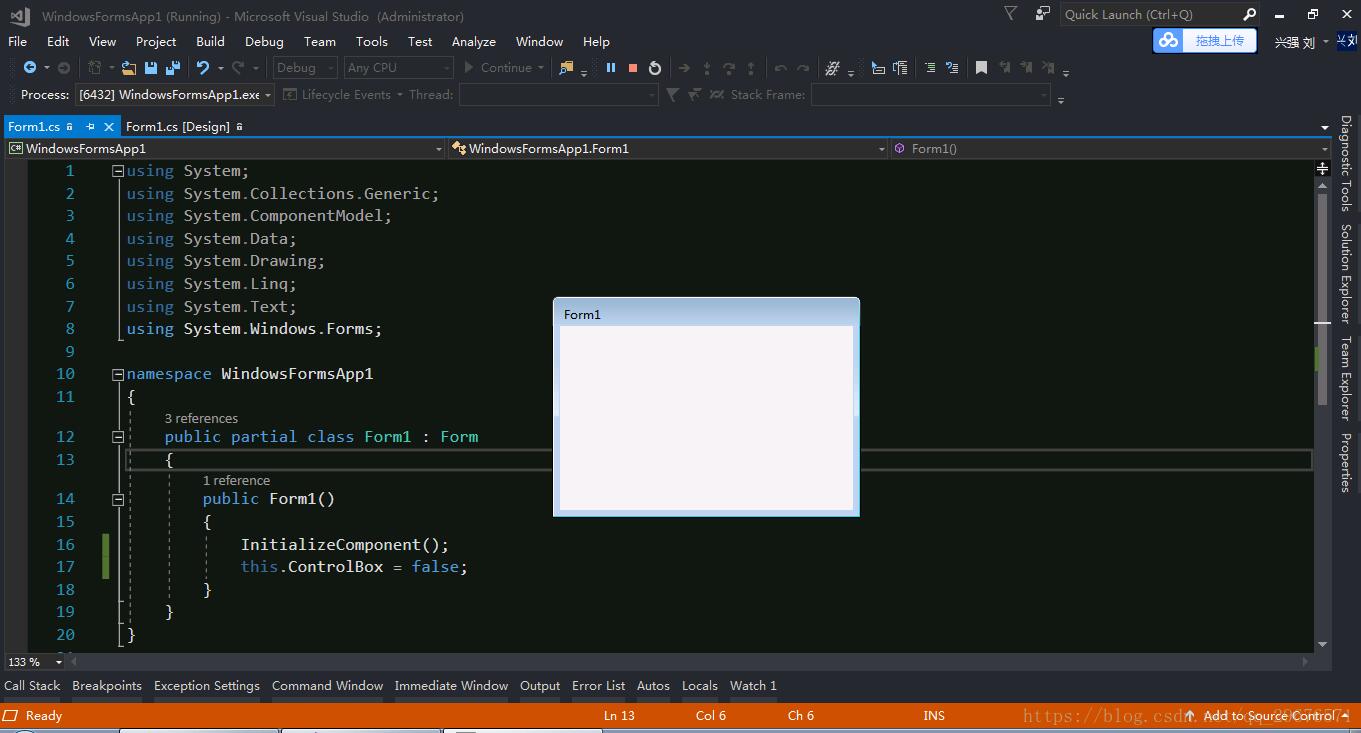Collapse the namespace WindowsFormsApp1 block

click(118, 374)
